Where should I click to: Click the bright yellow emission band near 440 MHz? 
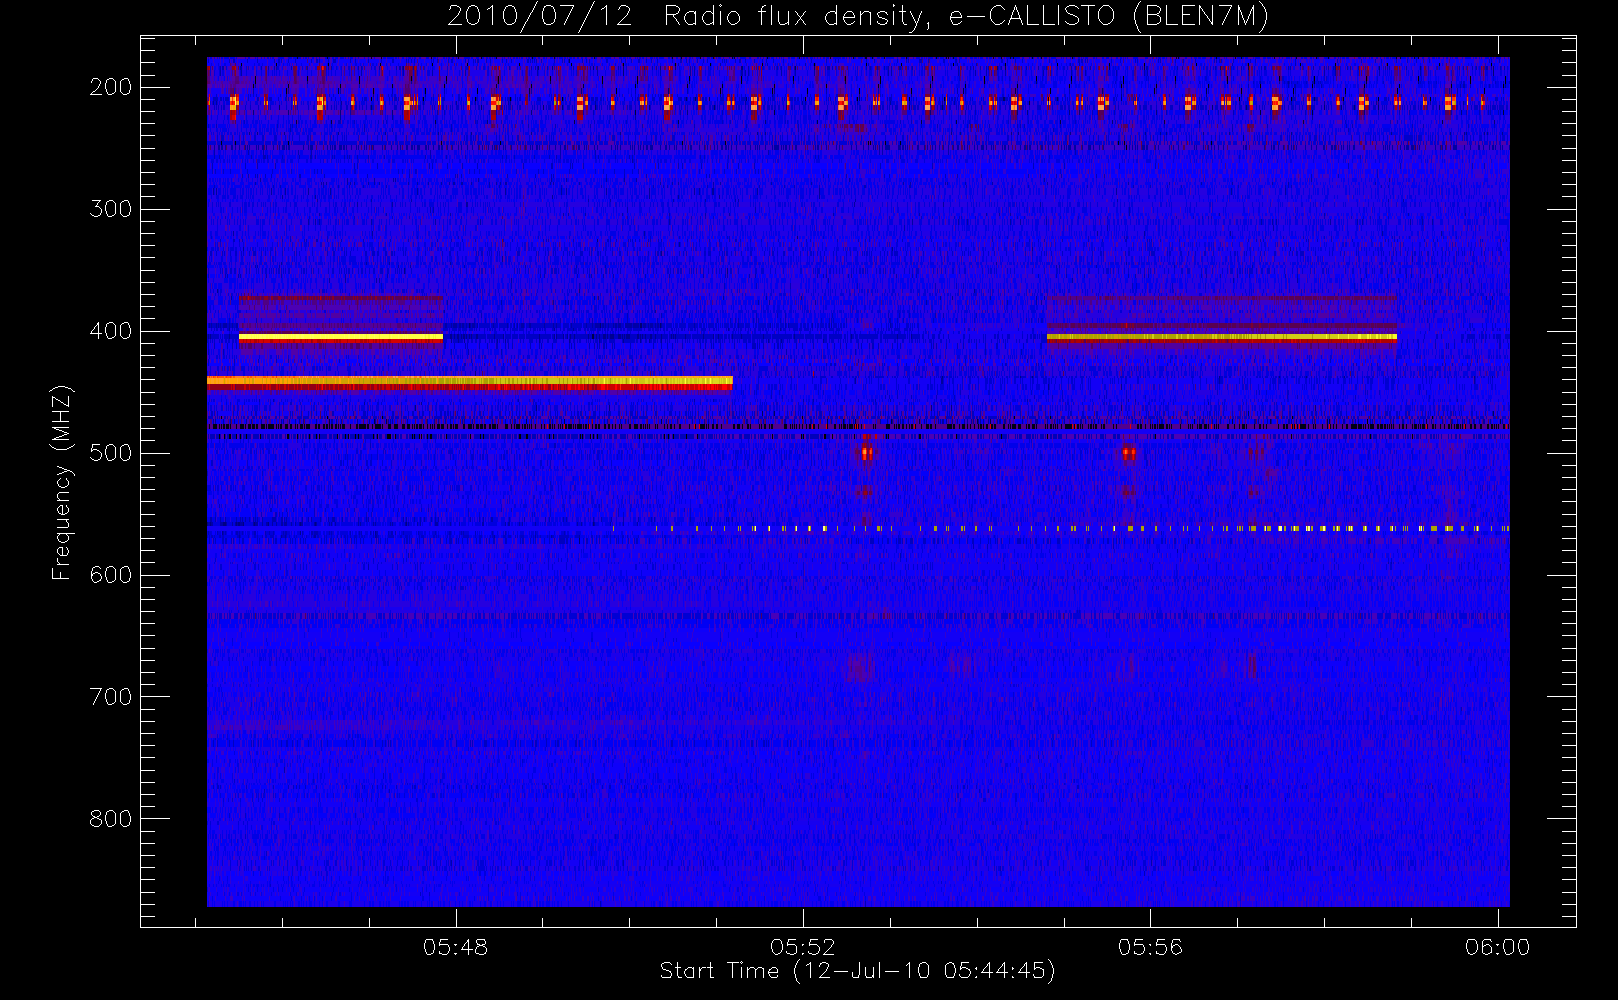click(470, 381)
